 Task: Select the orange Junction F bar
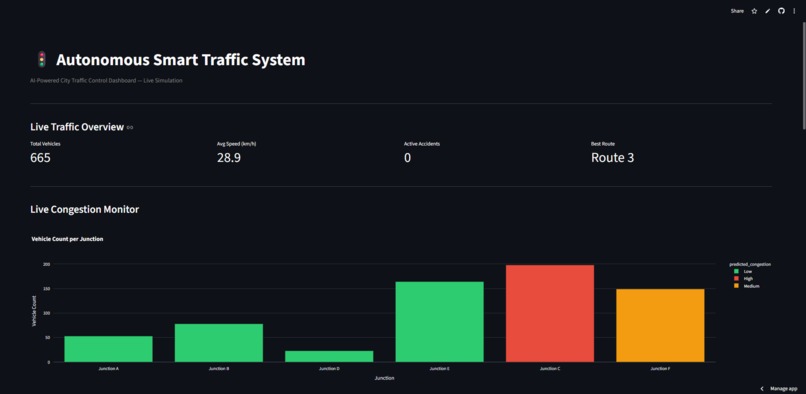660,326
